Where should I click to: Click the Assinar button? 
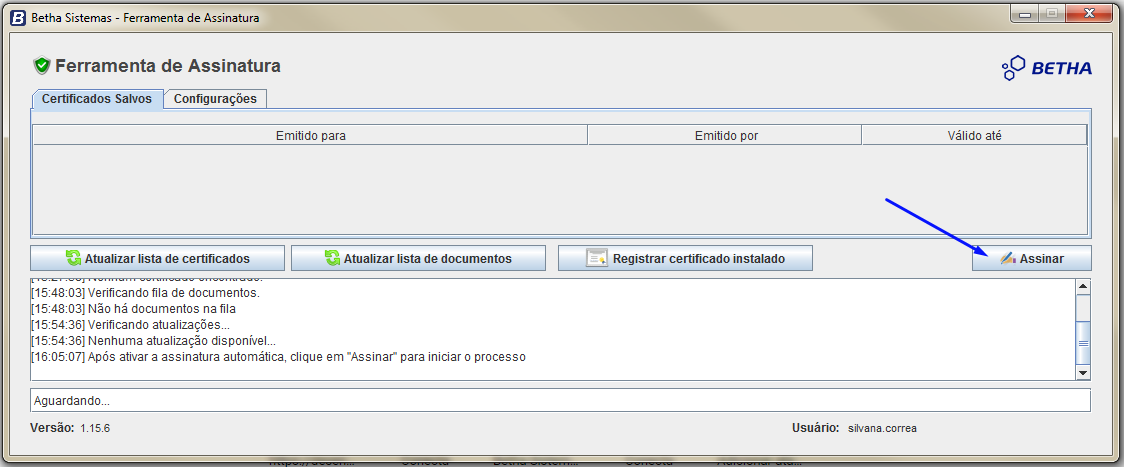click(1032, 258)
